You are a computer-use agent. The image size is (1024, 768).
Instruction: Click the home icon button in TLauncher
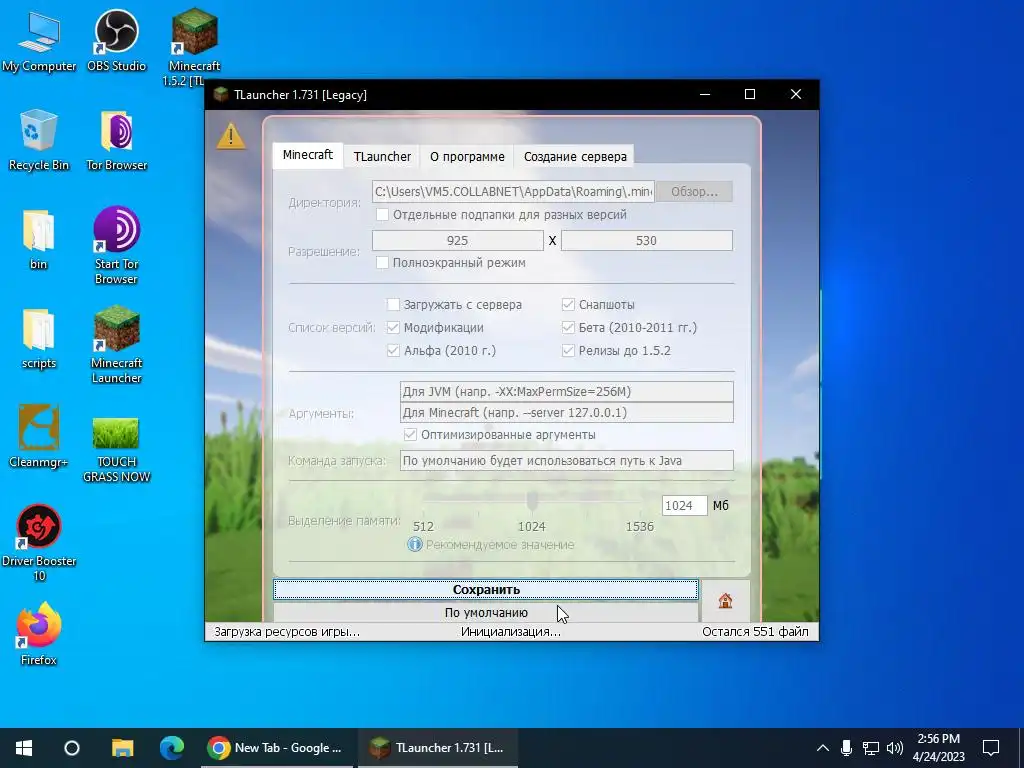pyautogui.click(x=725, y=601)
